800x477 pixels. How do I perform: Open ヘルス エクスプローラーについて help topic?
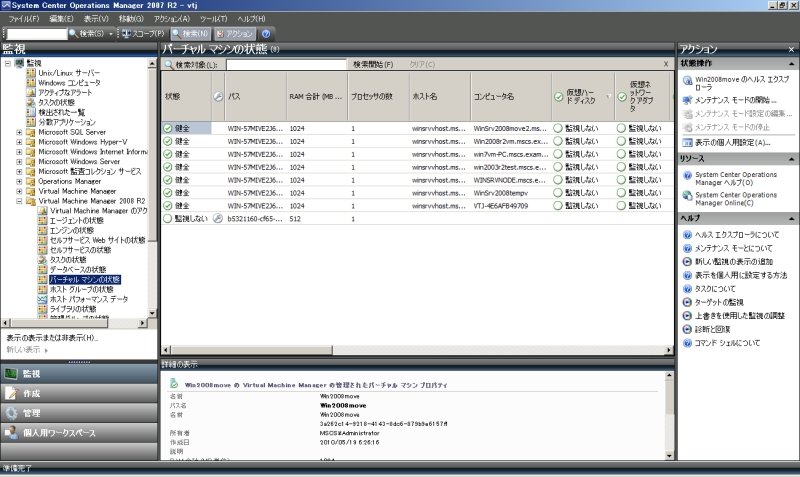[x=731, y=235]
